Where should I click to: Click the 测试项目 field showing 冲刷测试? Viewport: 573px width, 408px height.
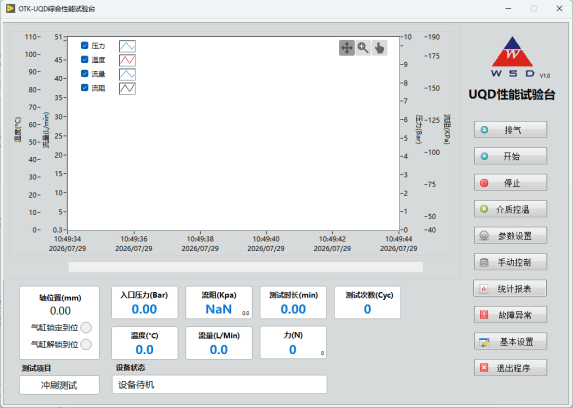[x=59, y=385]
